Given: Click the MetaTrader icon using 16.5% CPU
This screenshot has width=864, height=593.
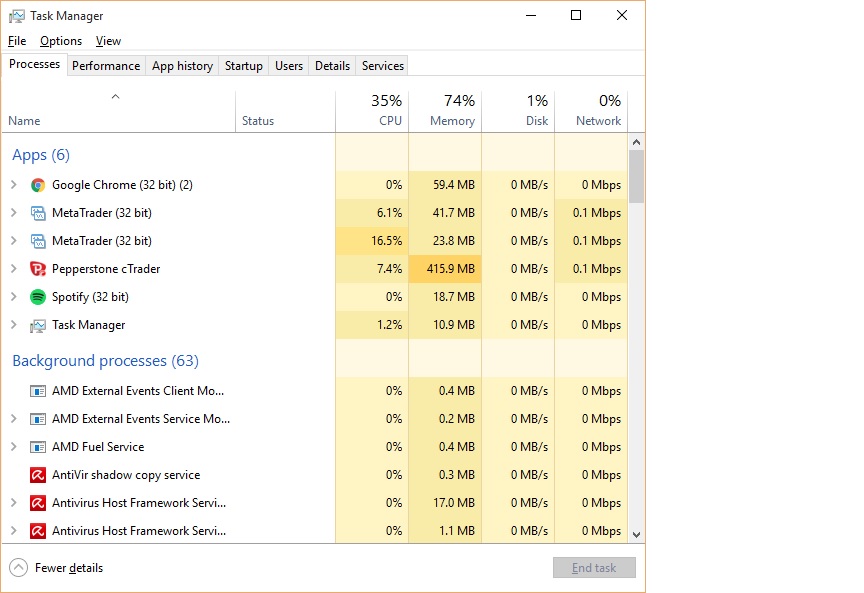Looking at the screenshot, I should pos(37,241).
